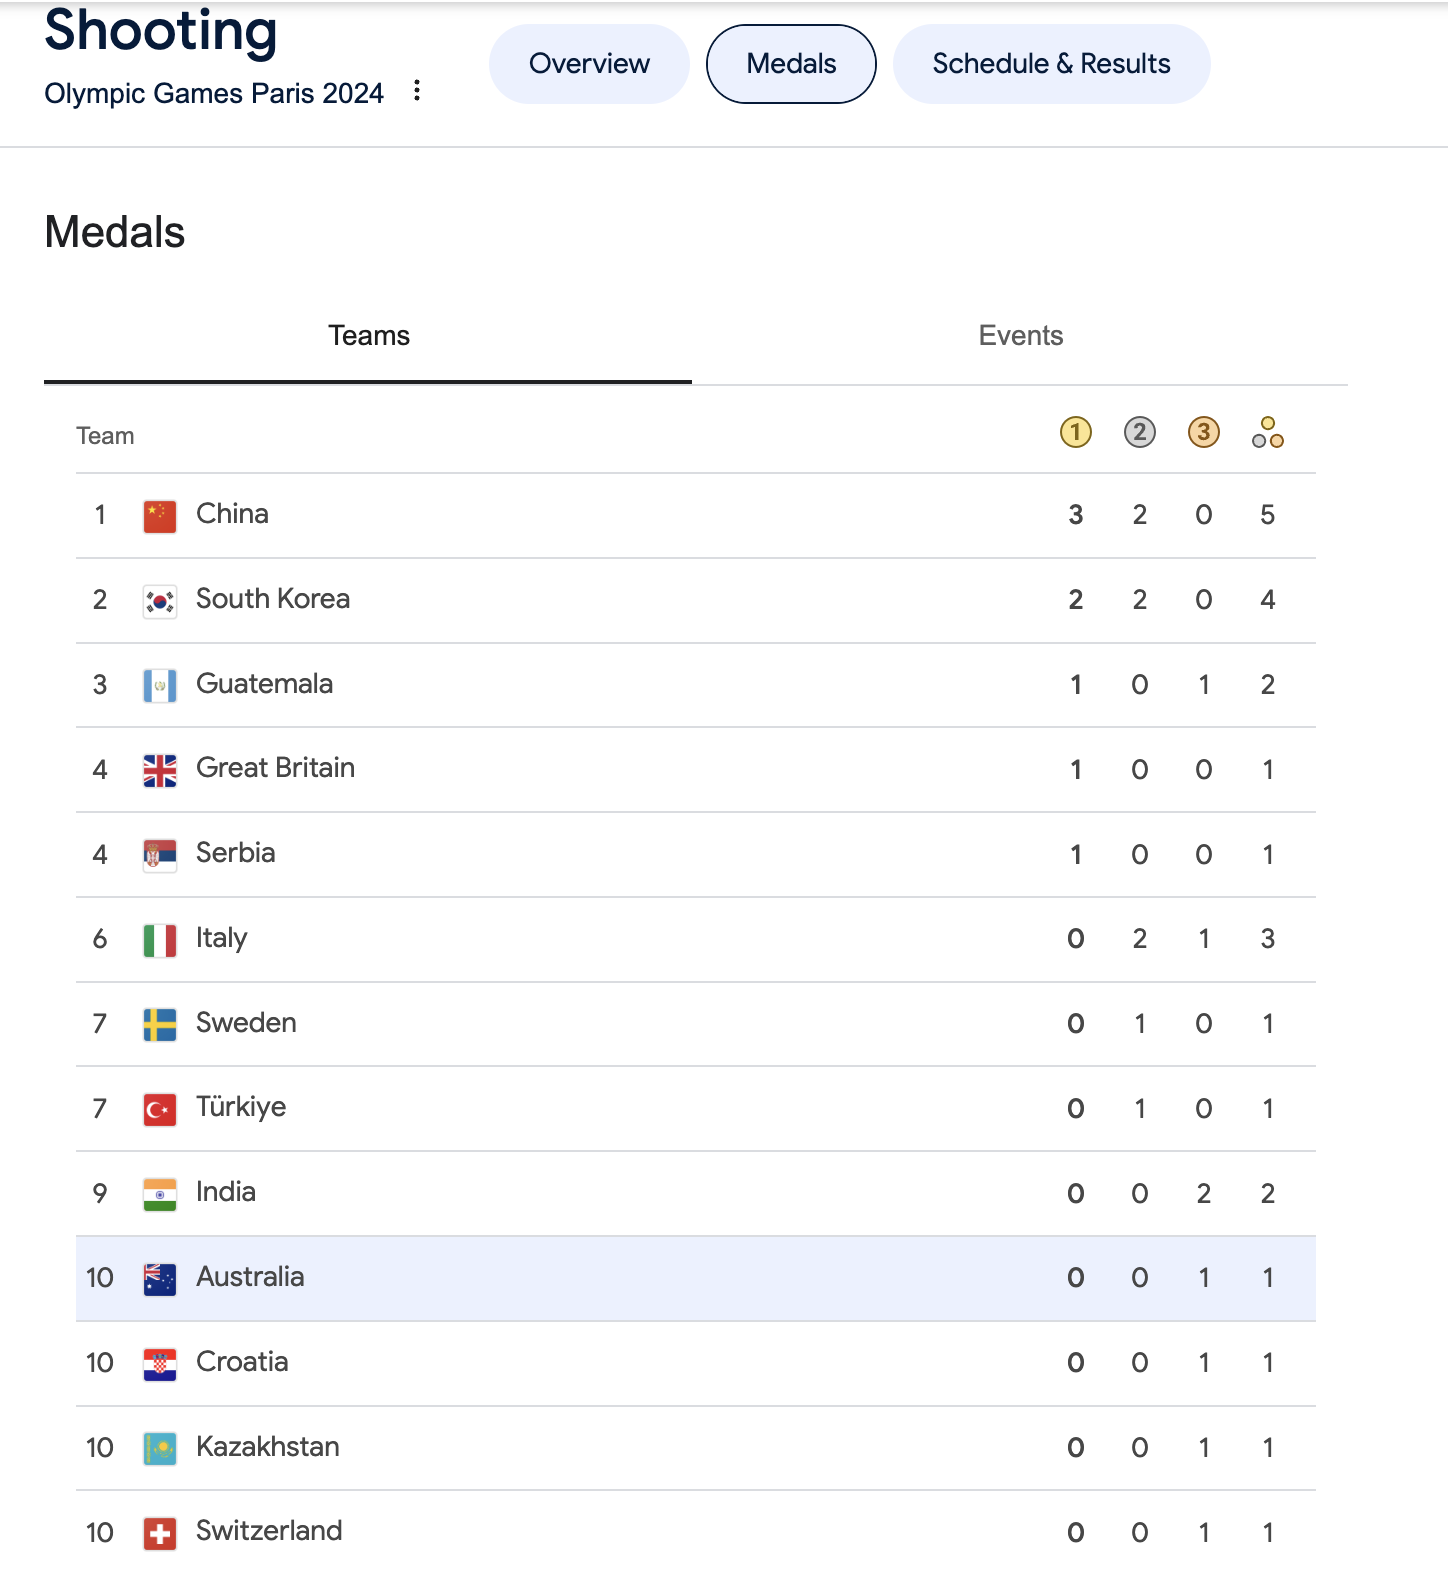
Task: Click the South Korea flag icon
Action: point(160,601)
